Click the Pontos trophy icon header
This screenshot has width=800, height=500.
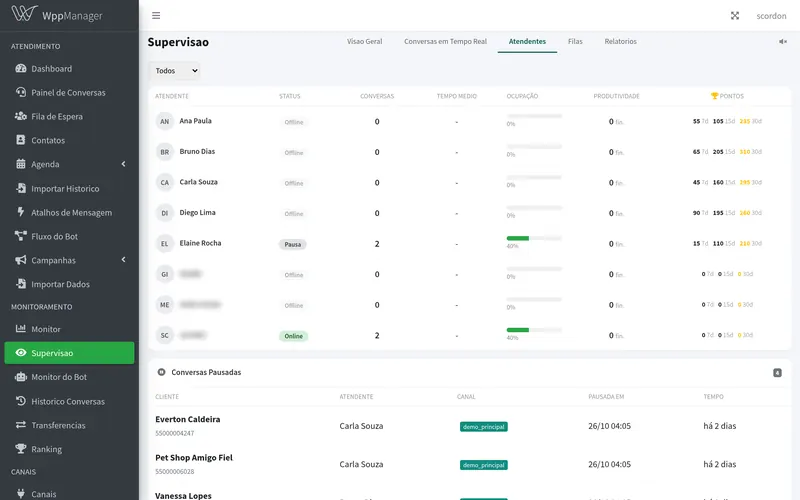714,96
